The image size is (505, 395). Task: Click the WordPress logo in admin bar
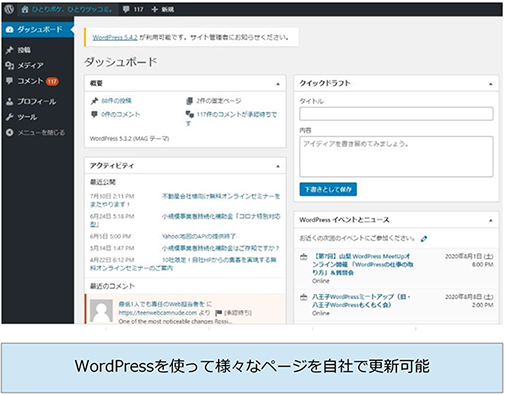9,9
